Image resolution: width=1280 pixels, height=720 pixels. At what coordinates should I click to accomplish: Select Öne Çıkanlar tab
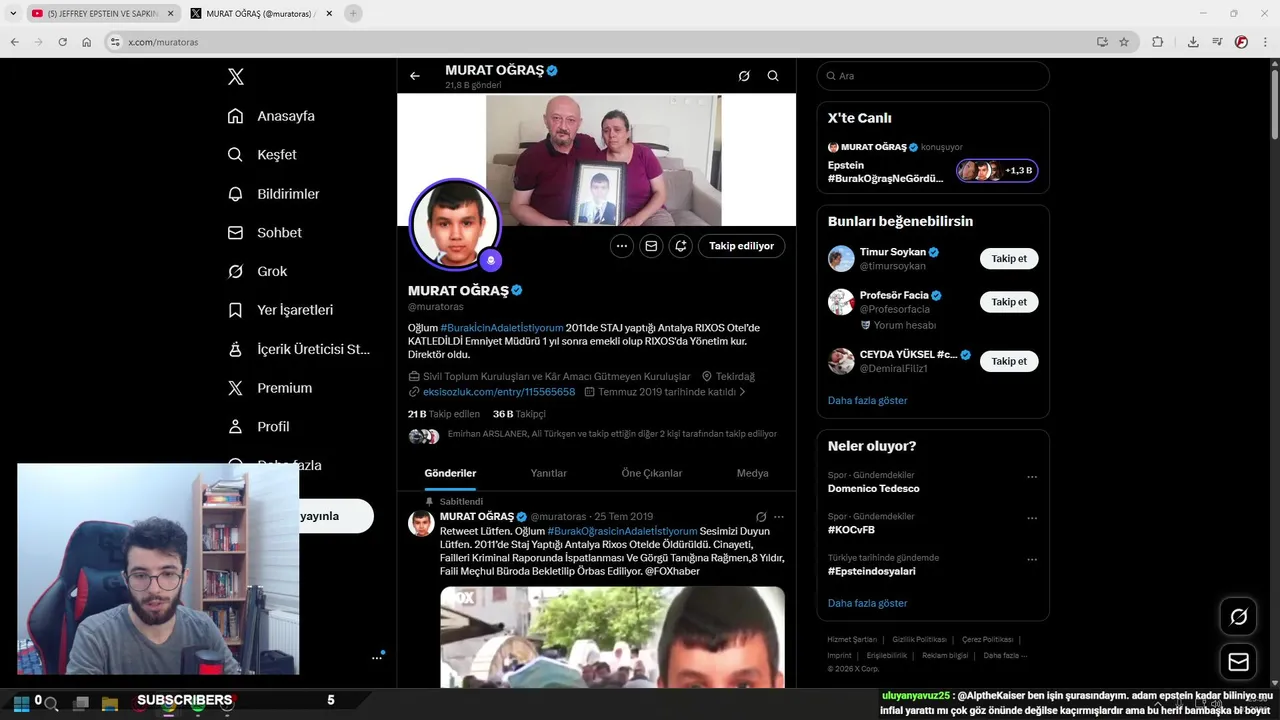click(652, 473)
